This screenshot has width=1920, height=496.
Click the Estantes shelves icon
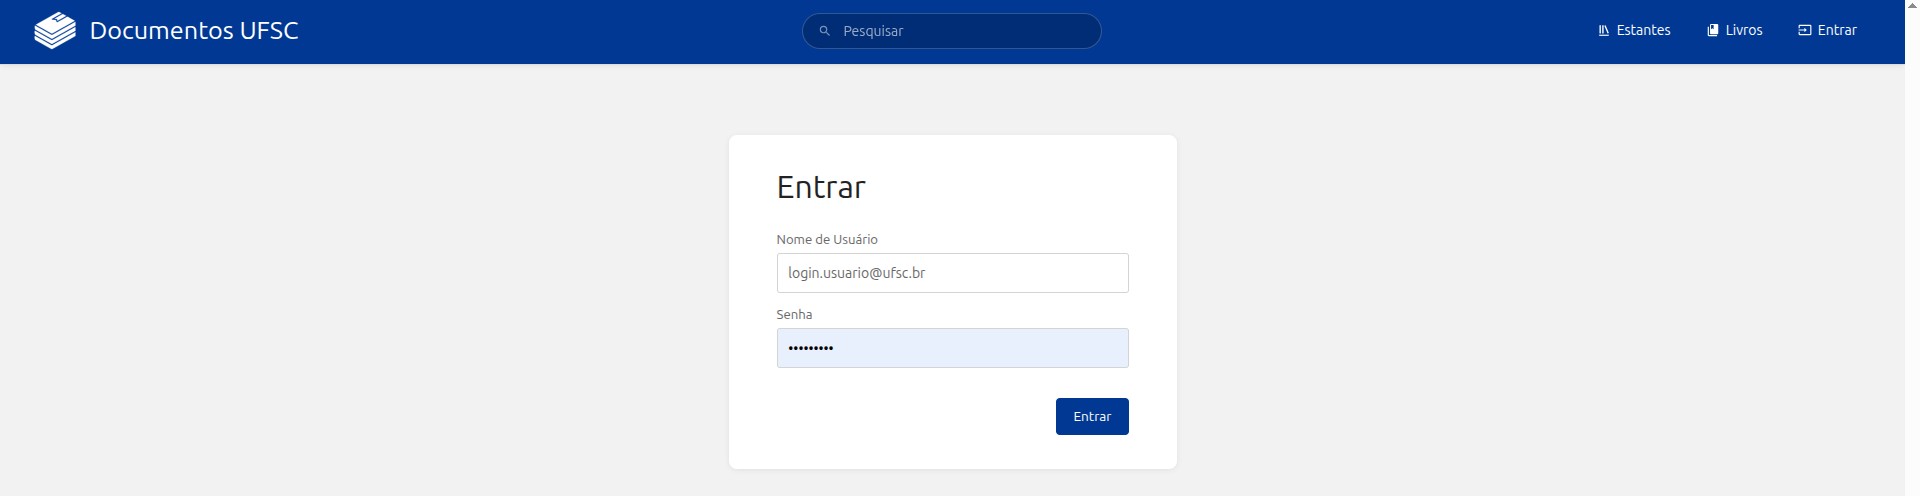[1604, 31]
